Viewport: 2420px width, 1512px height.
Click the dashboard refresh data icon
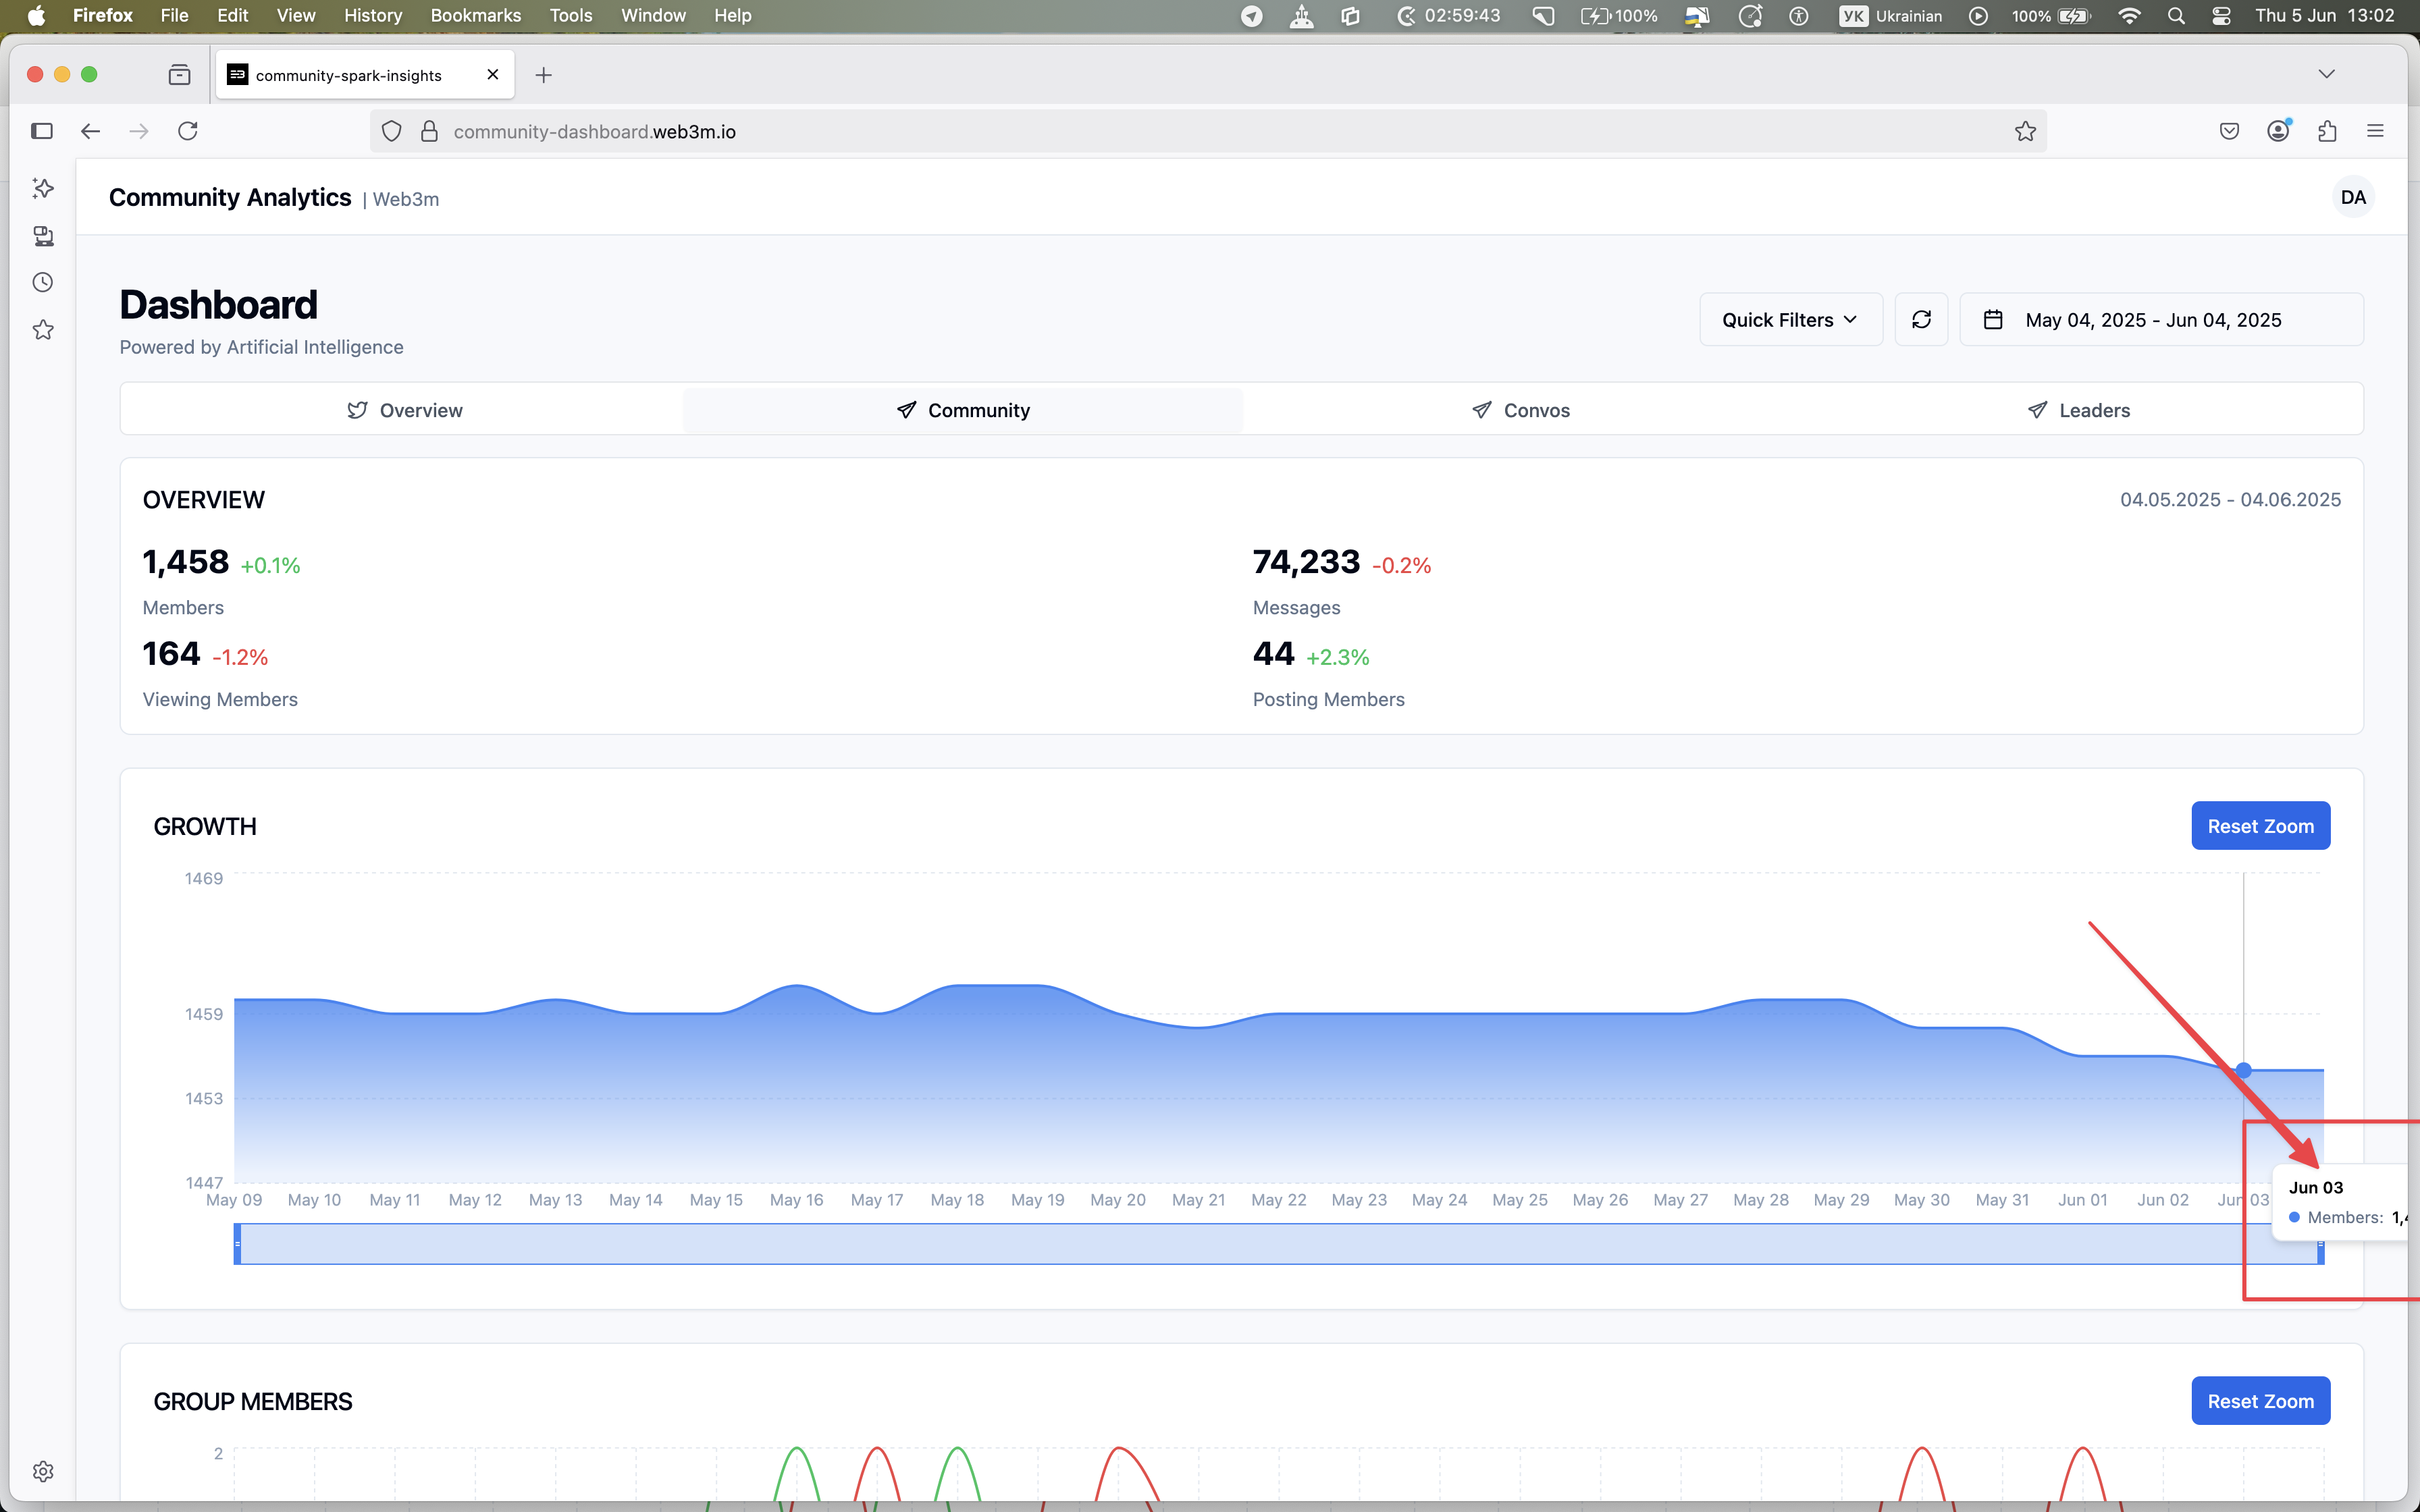(x=1921, y=320)
